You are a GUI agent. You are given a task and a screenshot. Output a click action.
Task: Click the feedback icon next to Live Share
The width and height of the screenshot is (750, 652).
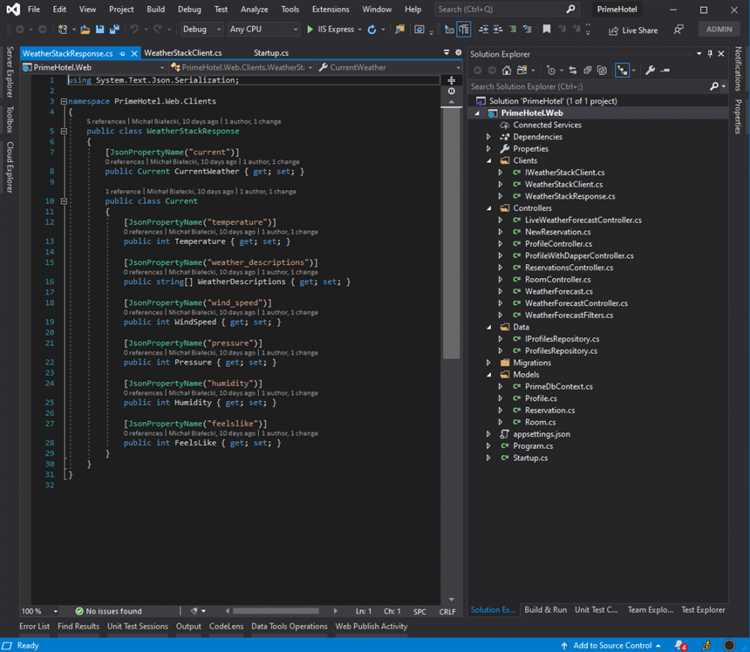[x=678, y=30]
